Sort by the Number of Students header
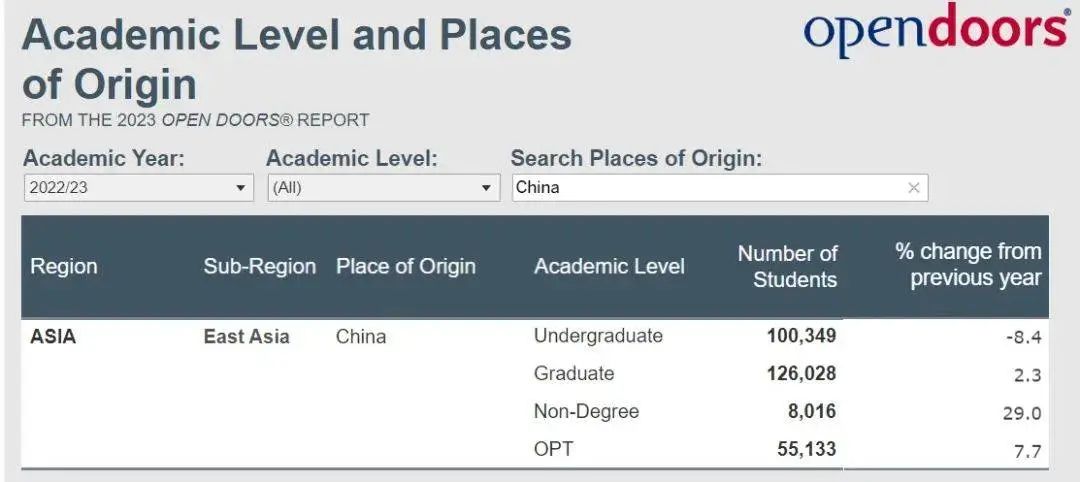The width and height of the screenshot is (1080, 482). point(788,266)
